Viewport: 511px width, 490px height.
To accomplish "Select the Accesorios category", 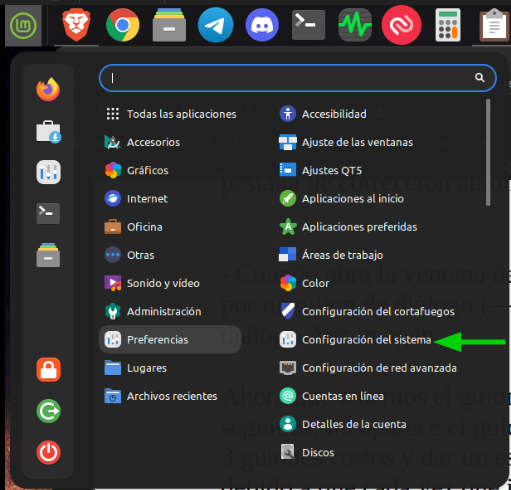I will [170, 142].
